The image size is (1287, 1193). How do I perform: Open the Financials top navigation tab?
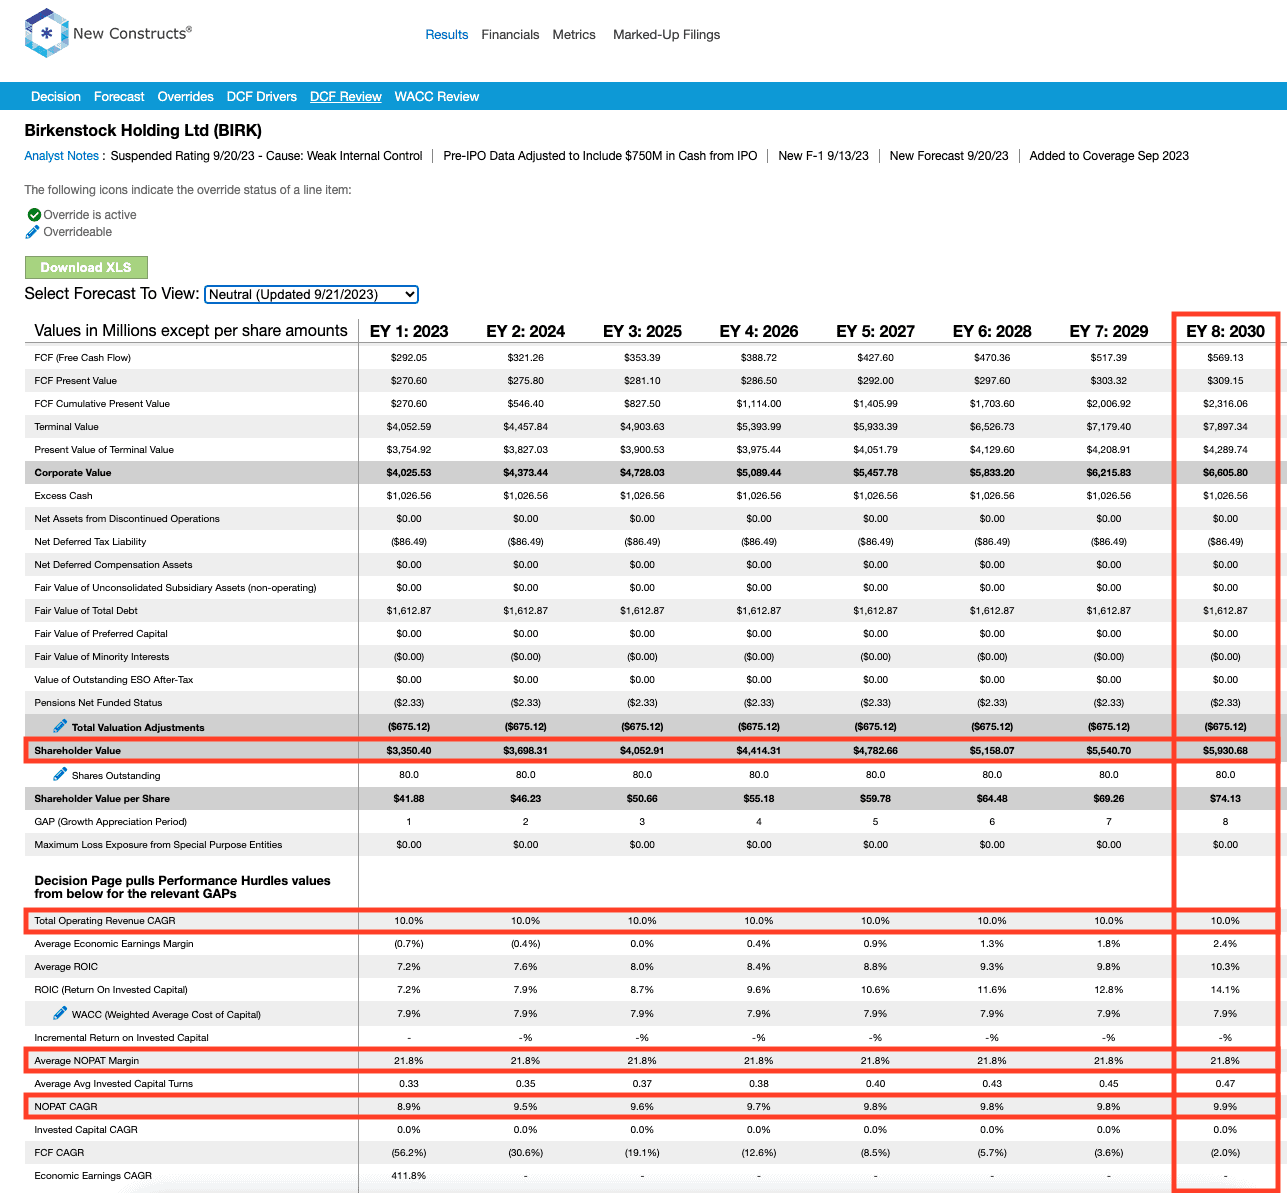[510, 34]
